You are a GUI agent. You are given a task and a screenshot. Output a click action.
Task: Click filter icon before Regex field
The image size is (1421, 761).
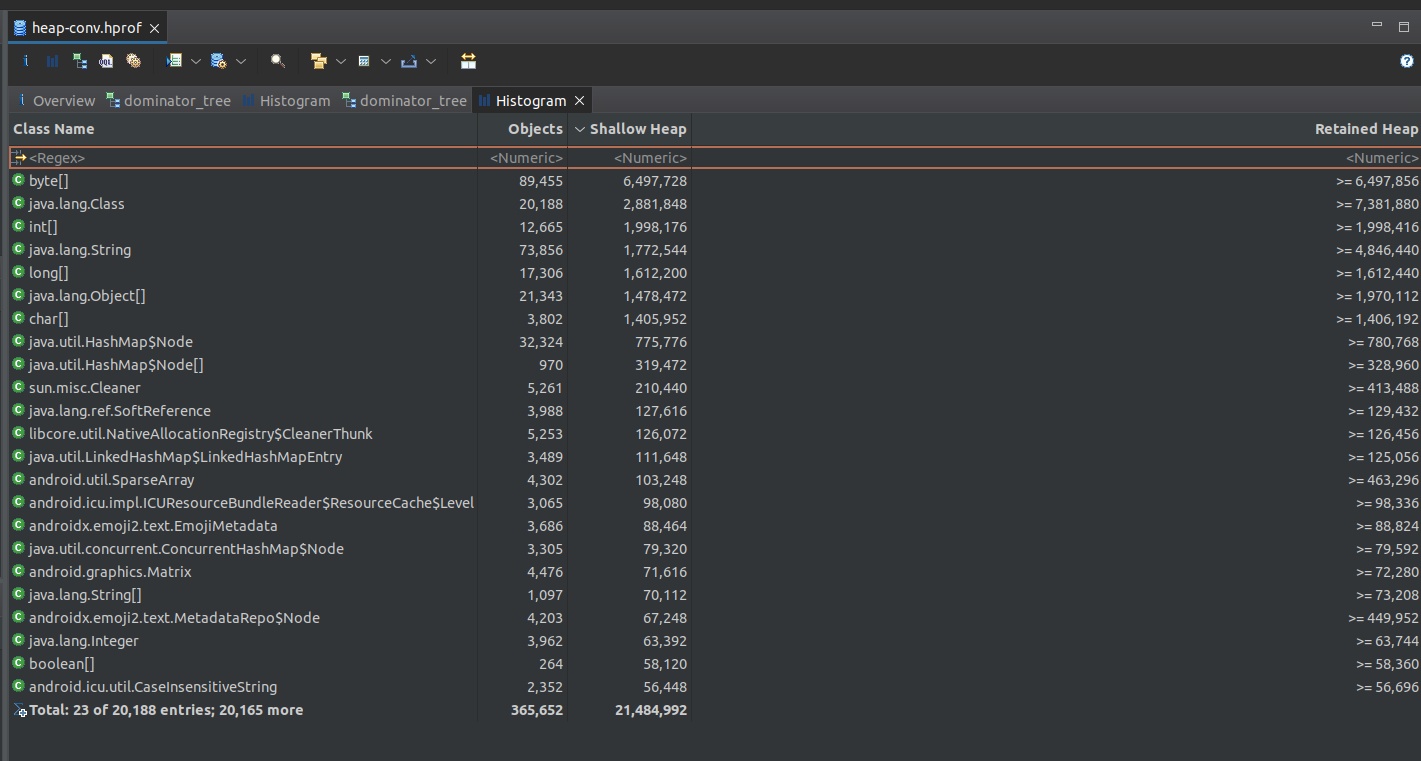[x=19, y=158]
